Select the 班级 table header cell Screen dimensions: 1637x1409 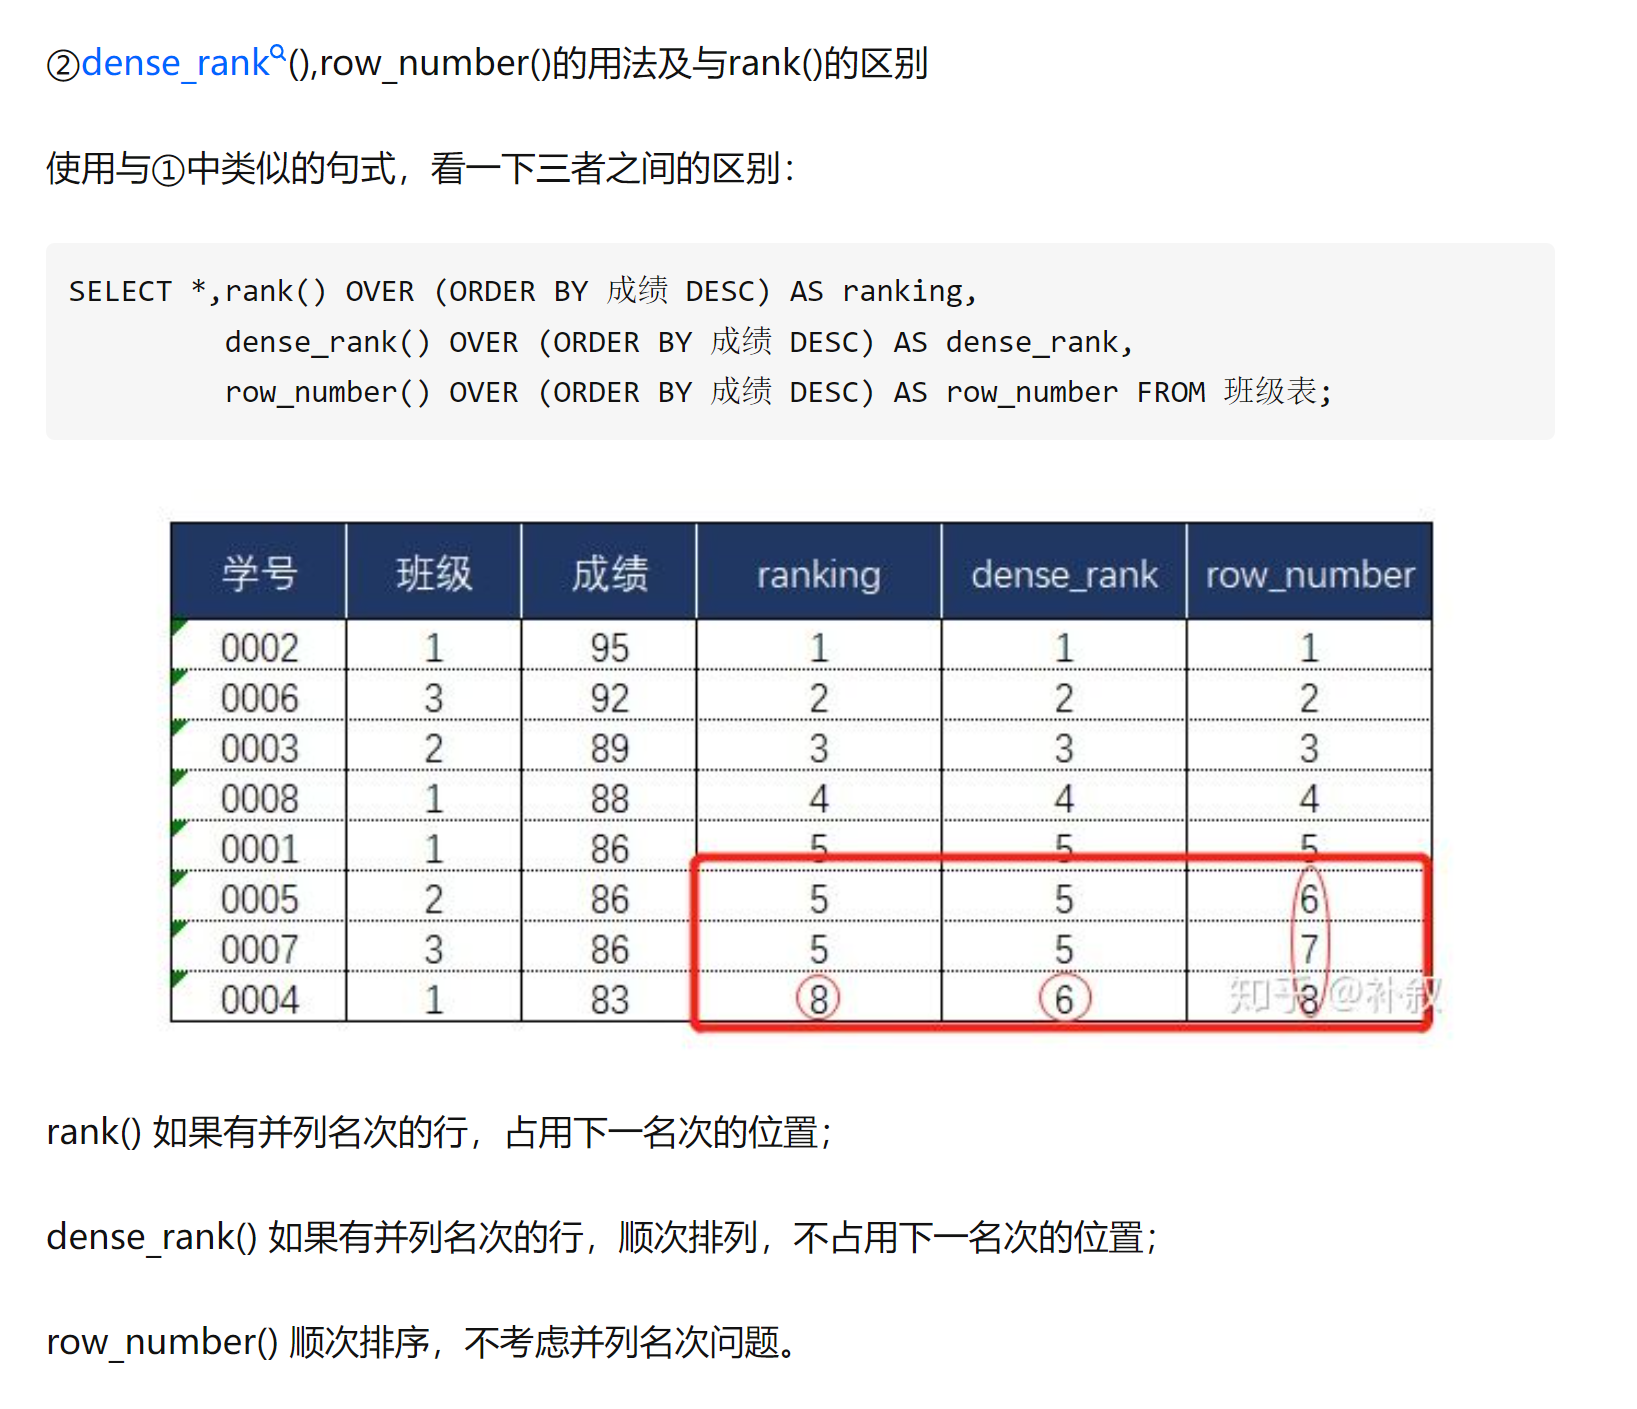coord(433,574)
